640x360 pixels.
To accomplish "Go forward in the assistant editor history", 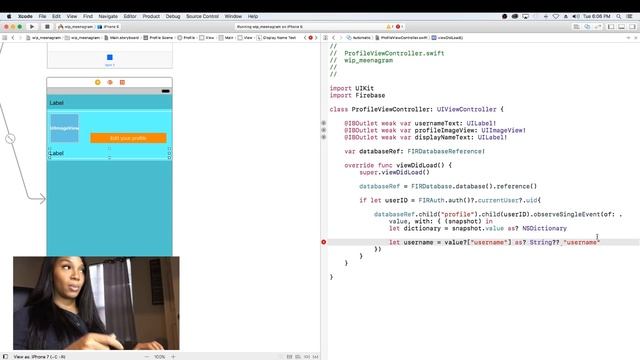I will click(340, 38).
